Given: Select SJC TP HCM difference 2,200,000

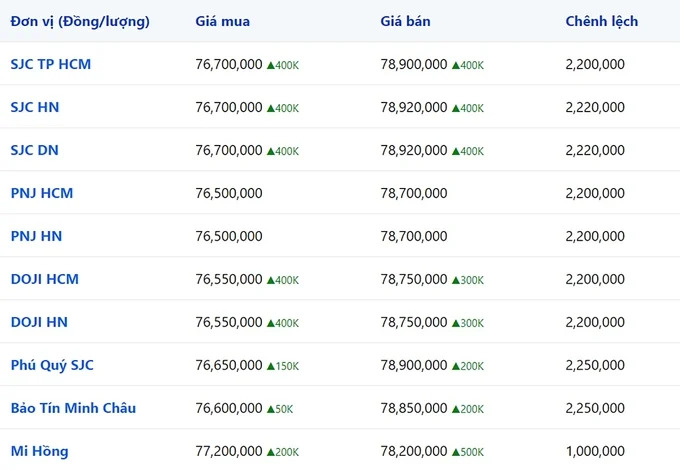Looking at the screenshot, I should pyautogui.click(x=595, y=64).
